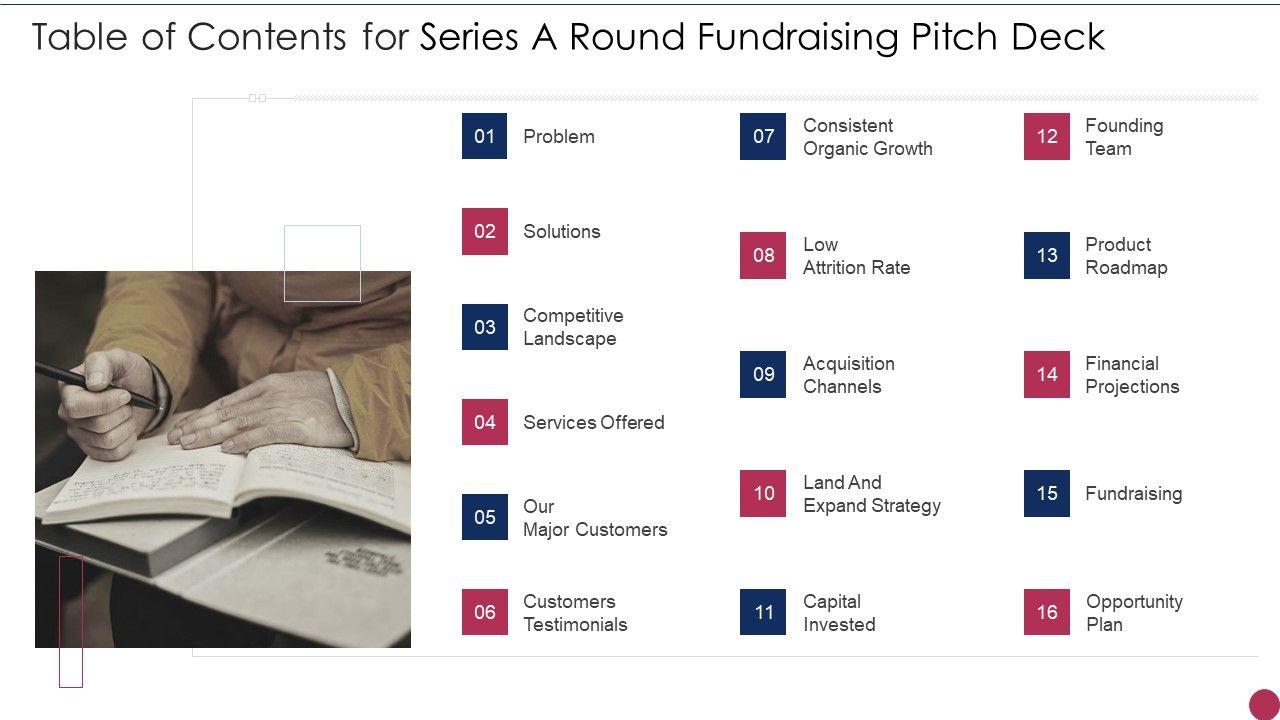This screenshot has height=720, width=1280.
Task: Open the Competitive Landscape section link
Action: [573, 327]
